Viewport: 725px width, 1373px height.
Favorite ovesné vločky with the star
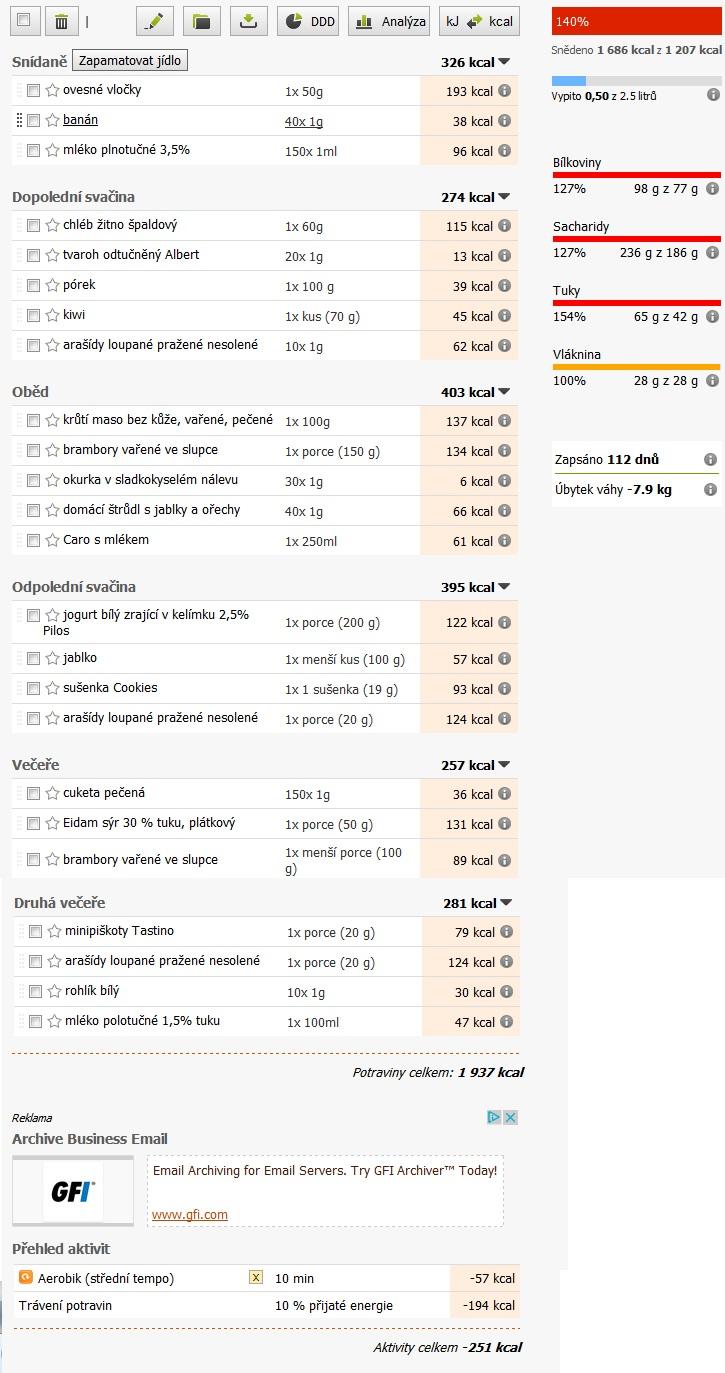coord(52,91)
